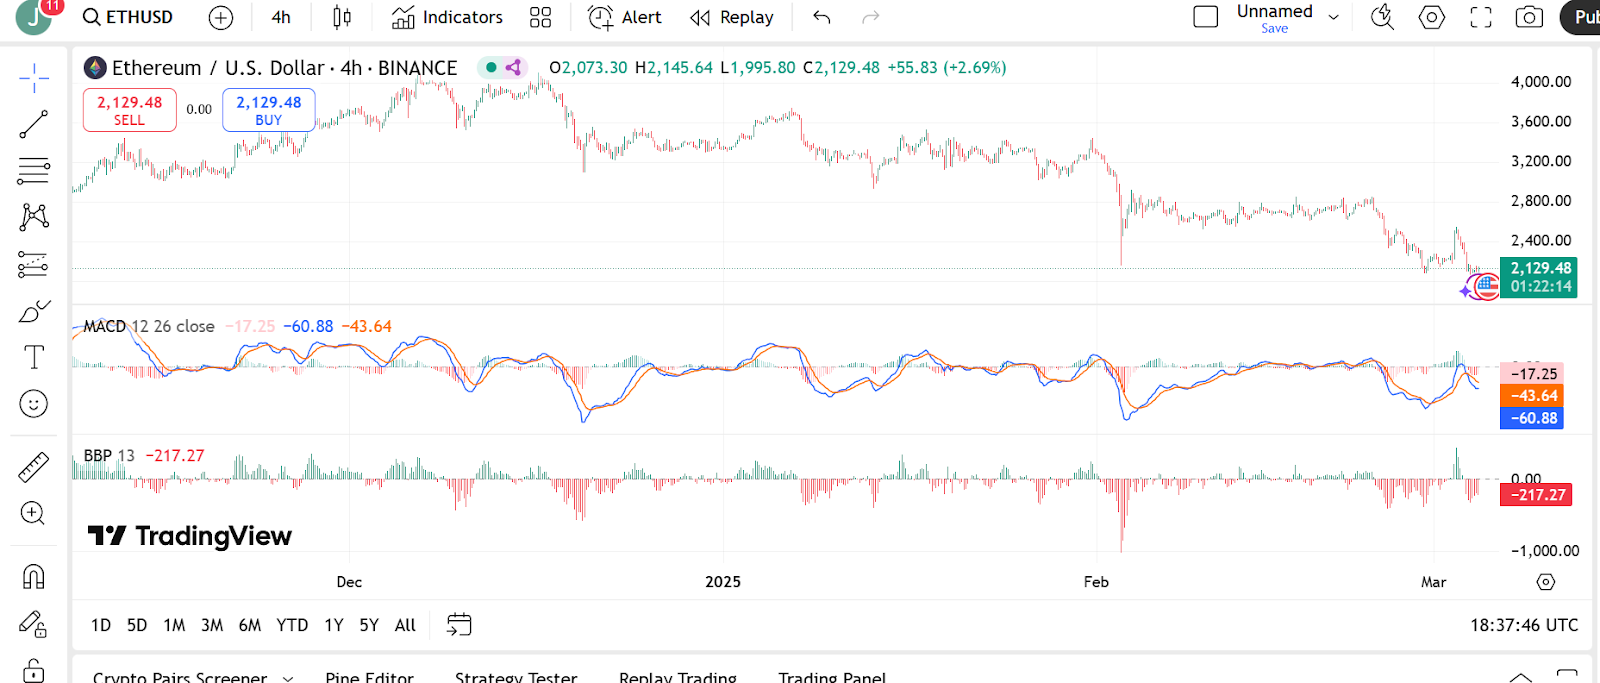
Task: Open the forecasting and measurement tools
Action: tap(34, 264)
